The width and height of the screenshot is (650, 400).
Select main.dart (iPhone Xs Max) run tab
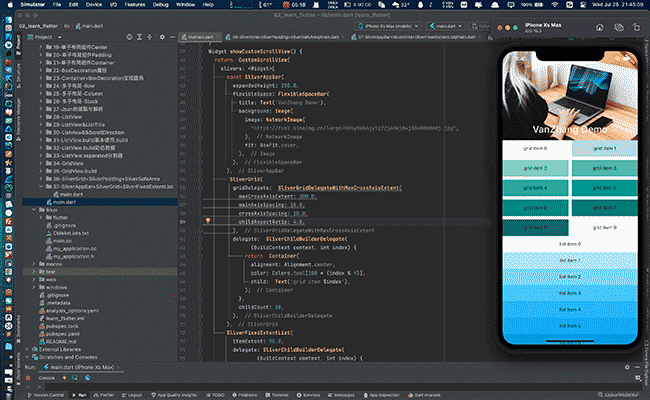click(x=81, y=367)
